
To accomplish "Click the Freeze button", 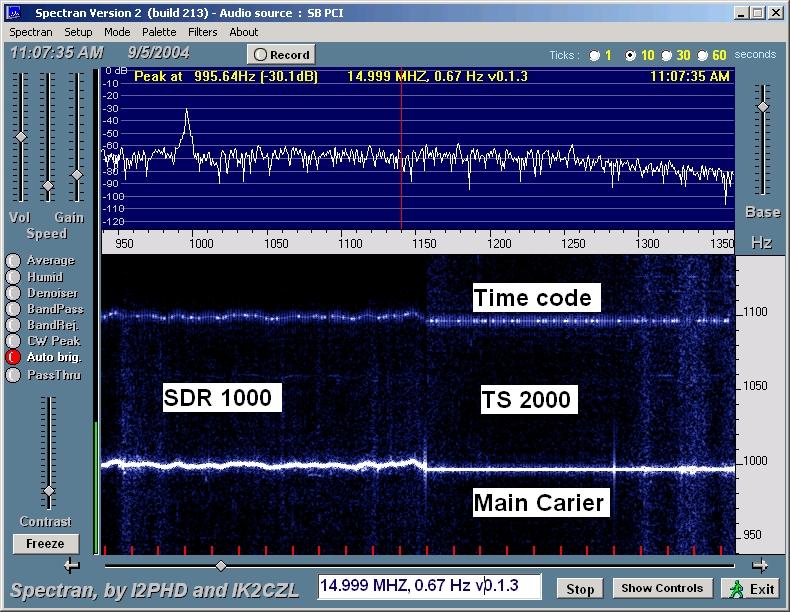I will [45, 544].
